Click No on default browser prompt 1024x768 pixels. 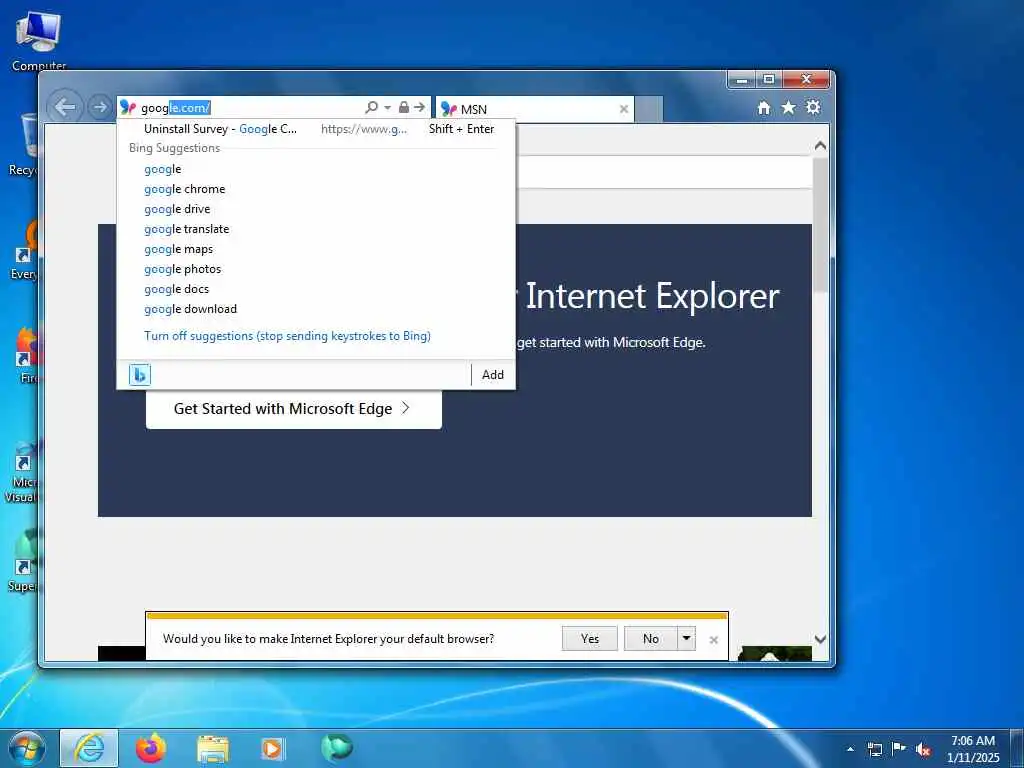tap(650, 639)
